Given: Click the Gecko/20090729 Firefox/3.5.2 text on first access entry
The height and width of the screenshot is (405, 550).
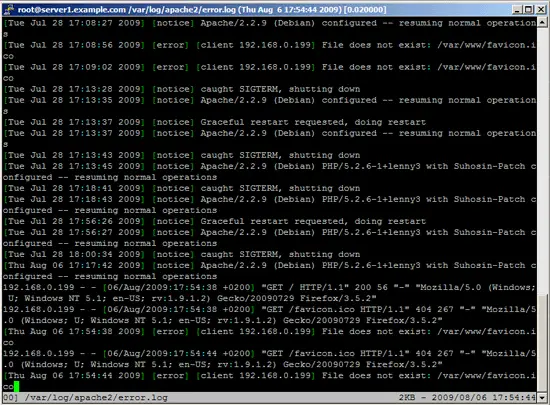Looking at the screenshot, I should (297, 298).
